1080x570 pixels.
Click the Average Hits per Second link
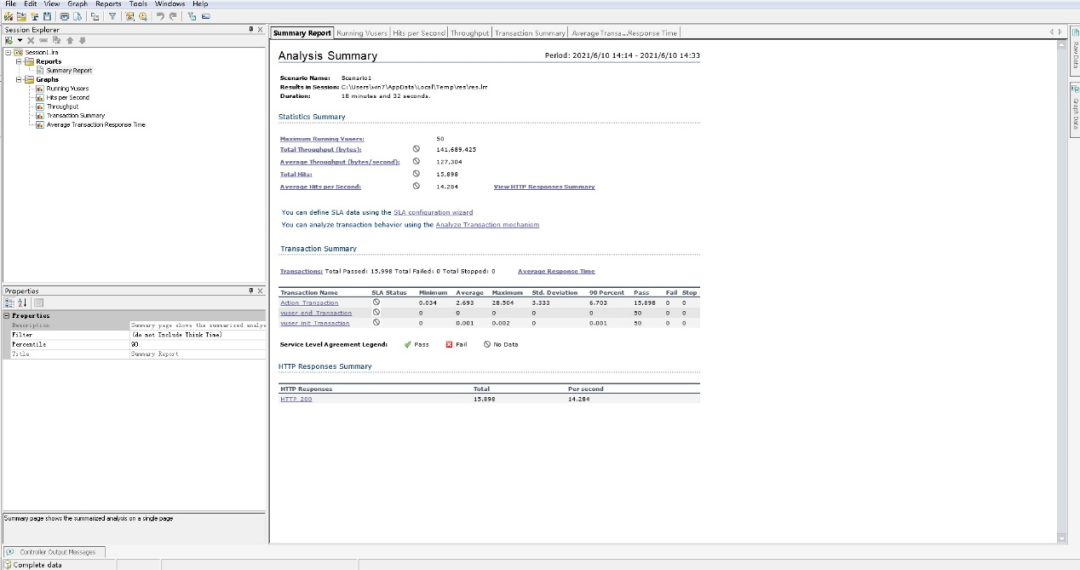(320, 187)
